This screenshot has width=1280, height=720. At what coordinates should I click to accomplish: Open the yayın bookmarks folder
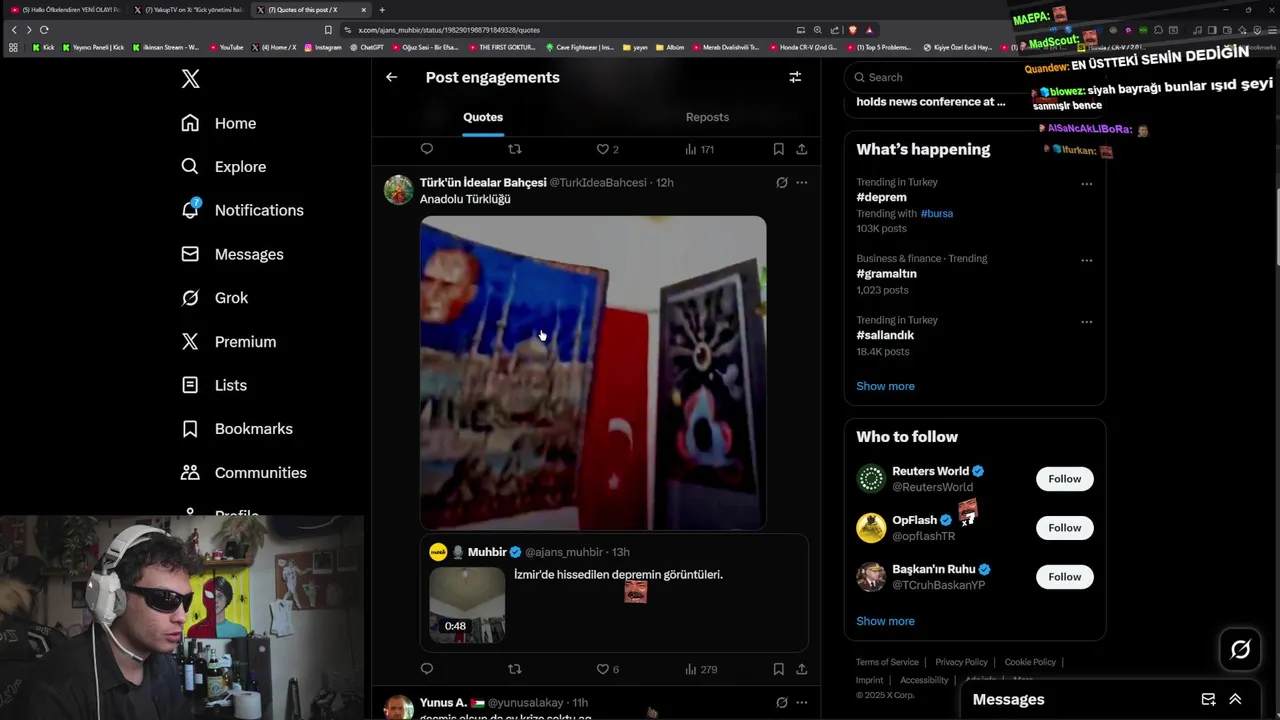635,47
